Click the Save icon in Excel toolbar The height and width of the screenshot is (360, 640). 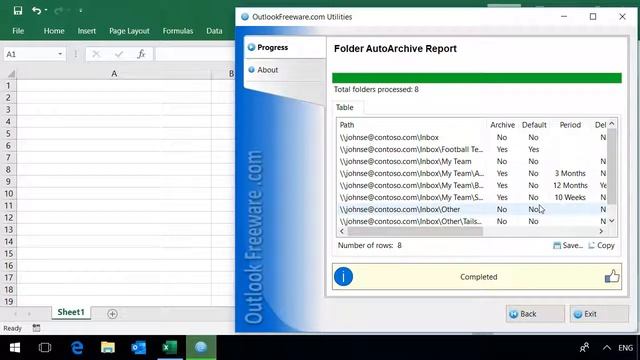(x=18, y=10)
